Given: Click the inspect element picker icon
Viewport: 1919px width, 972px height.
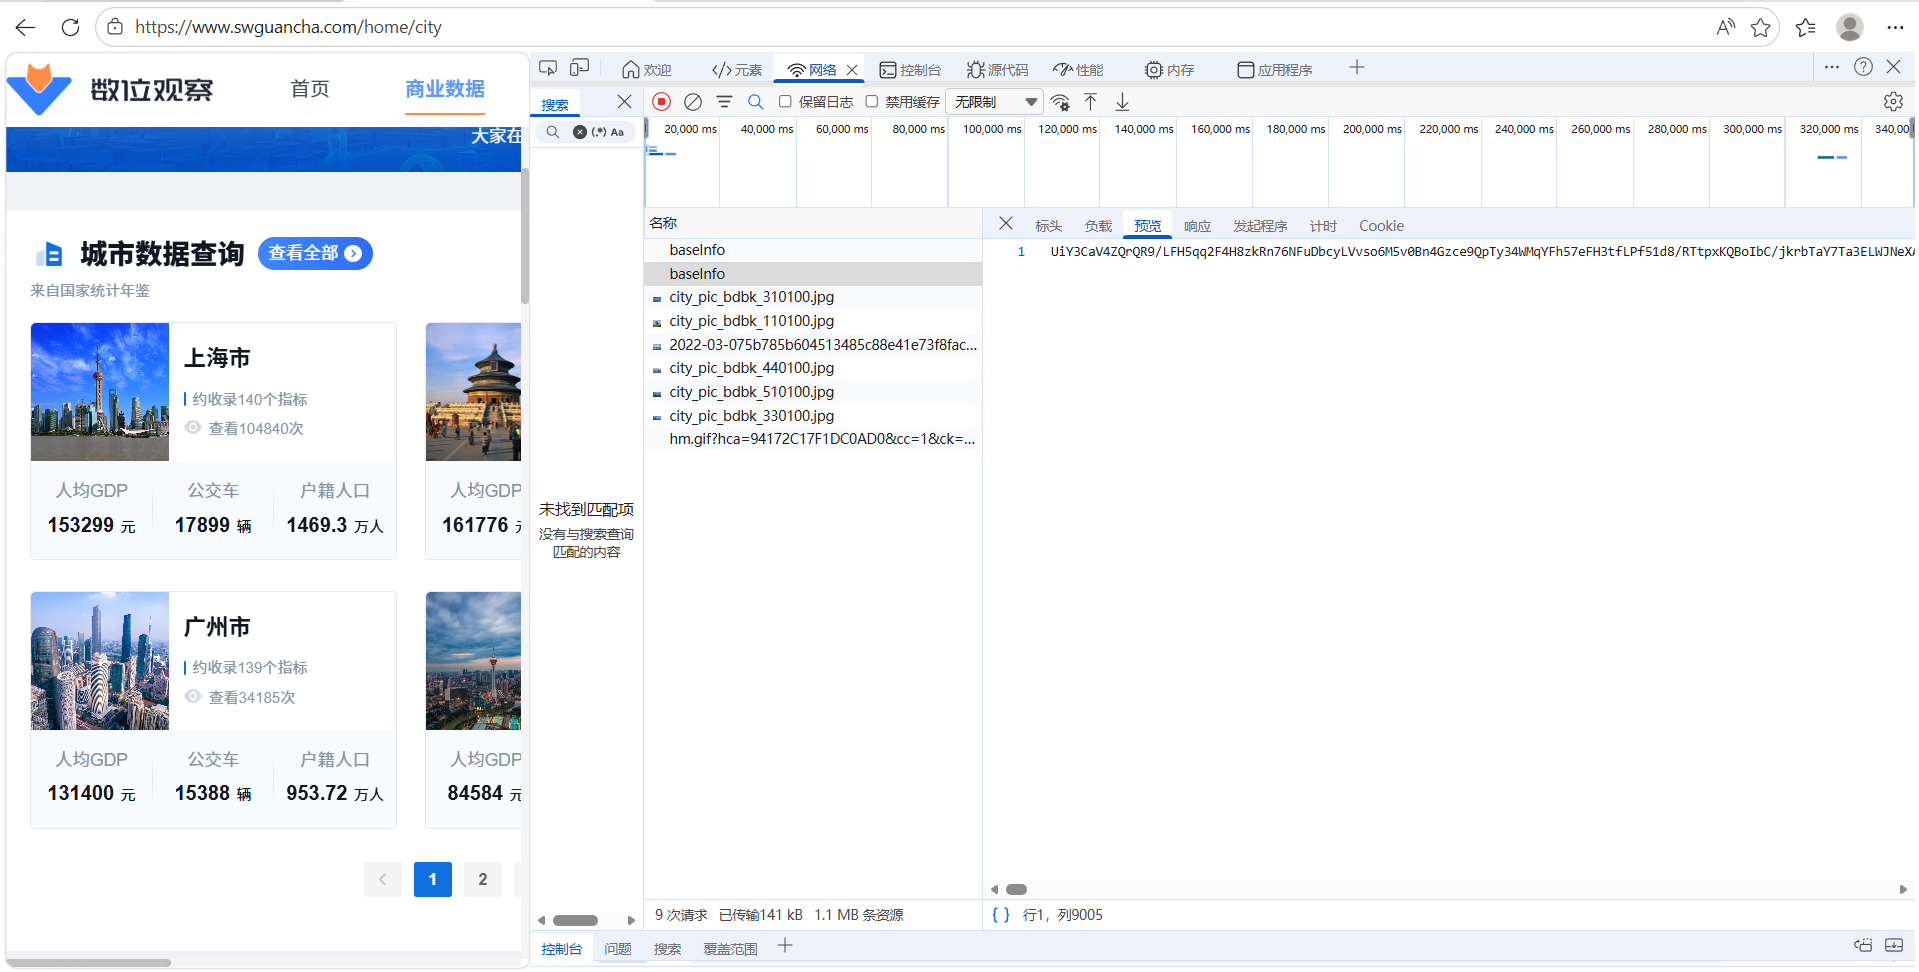Looking at the screenshot, I should [548, 68].
